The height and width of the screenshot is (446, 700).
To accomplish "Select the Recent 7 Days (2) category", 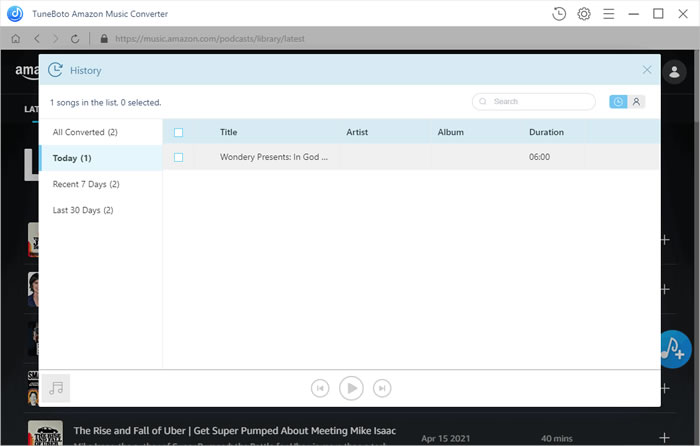I will point(100,184).
